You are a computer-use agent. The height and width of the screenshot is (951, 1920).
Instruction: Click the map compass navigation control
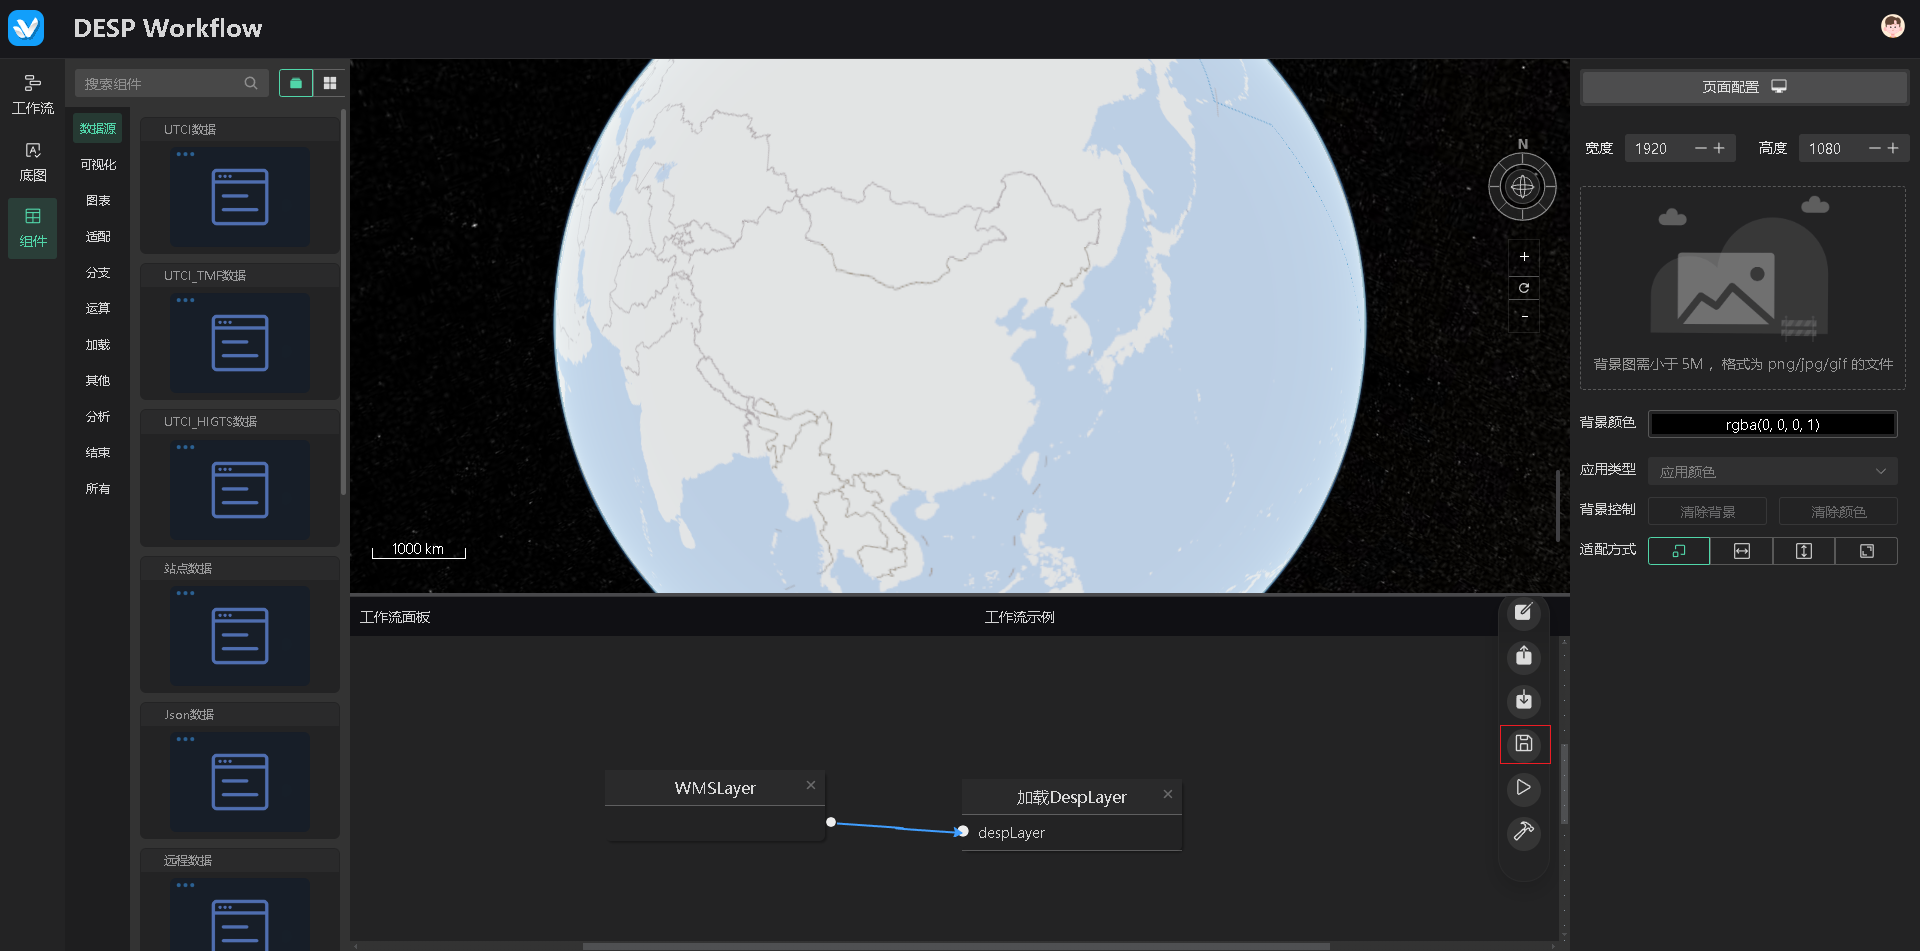[x=1522, y=186]
